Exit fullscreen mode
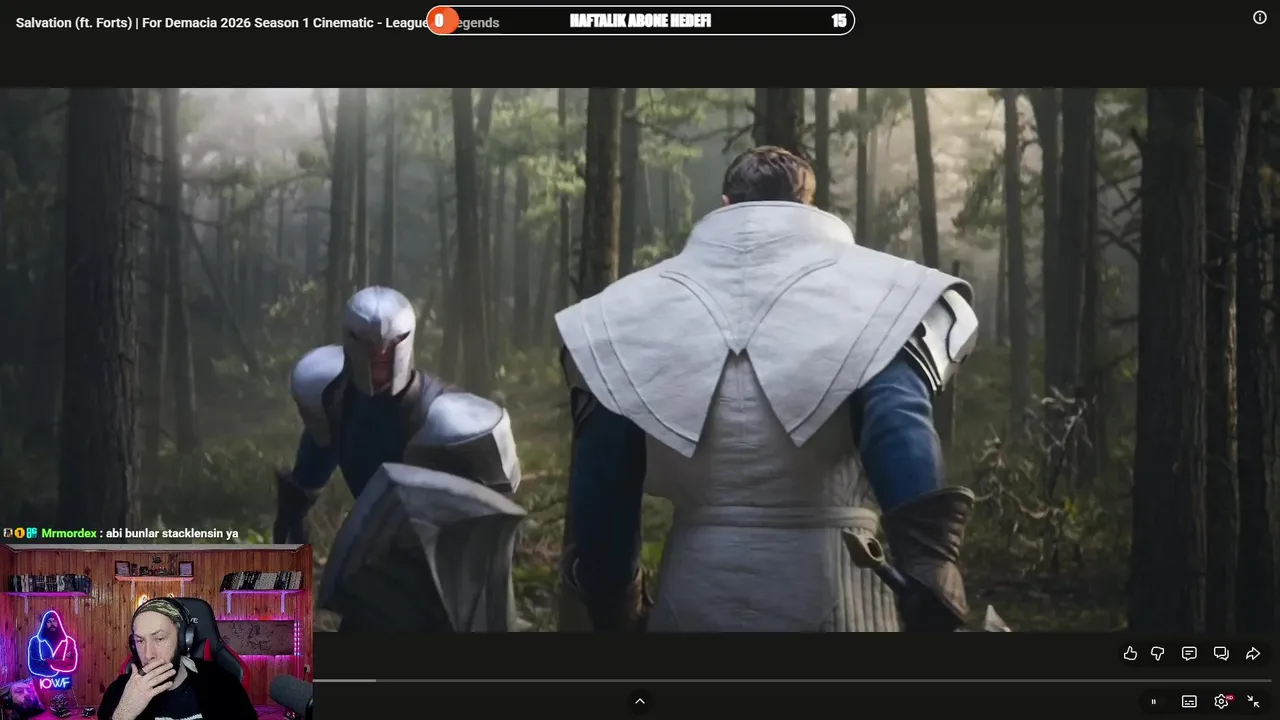The width and height of the screenshot is (1280, 720). (1253, 702)
